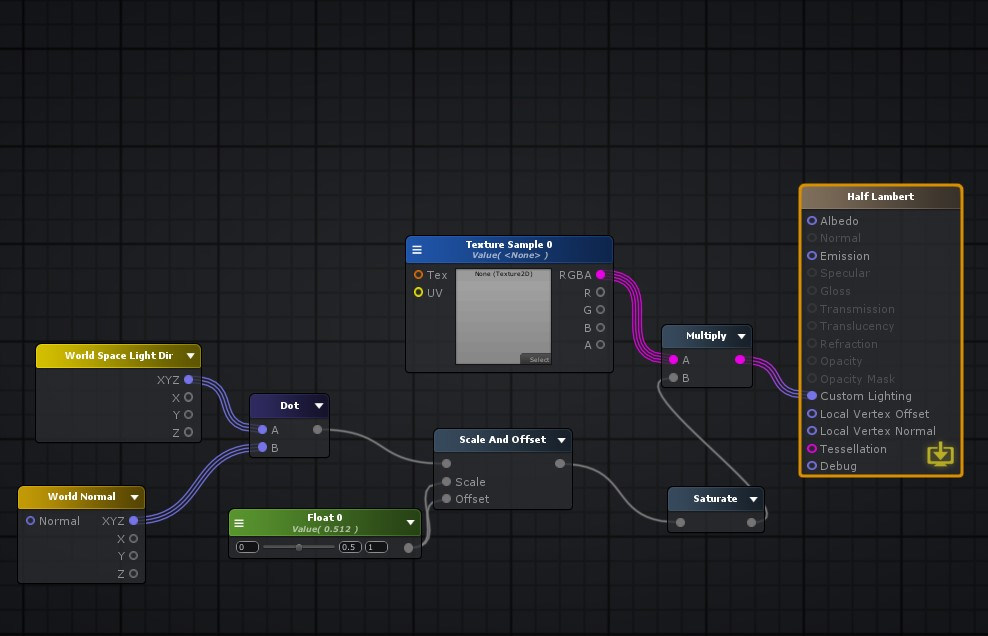Expand the Dot node dropdown arrow
The width and height of the screenshot is (988, 636).
click(319, 405)
